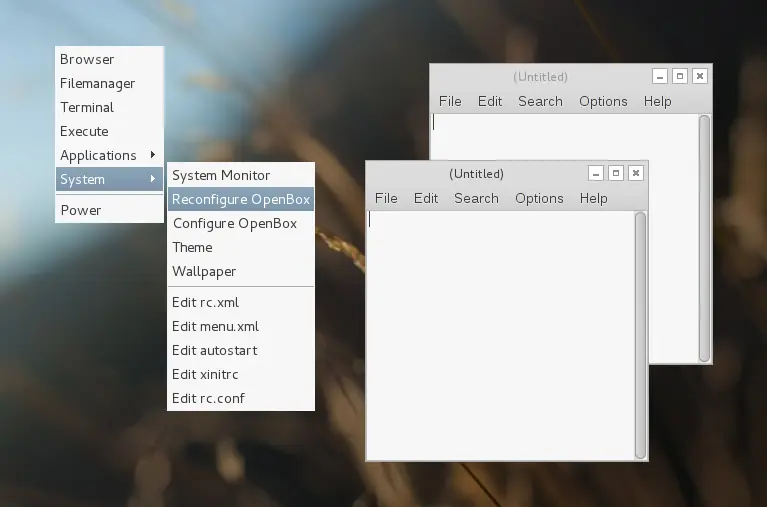Open the Power menu entry

pyautogui.click(x=109, y=210)
